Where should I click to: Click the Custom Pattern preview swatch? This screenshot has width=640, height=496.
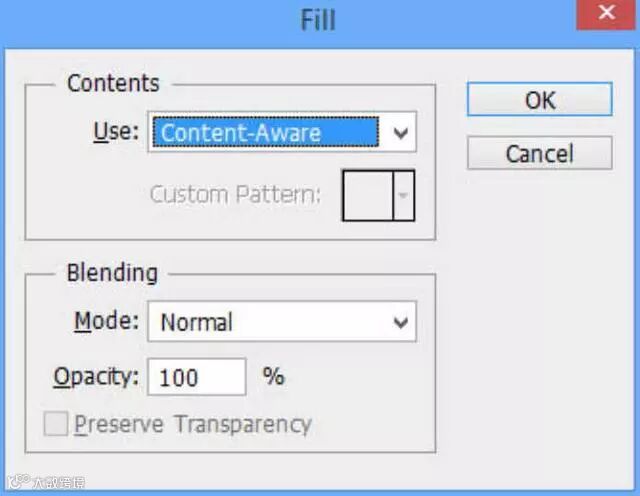(366, 194)
